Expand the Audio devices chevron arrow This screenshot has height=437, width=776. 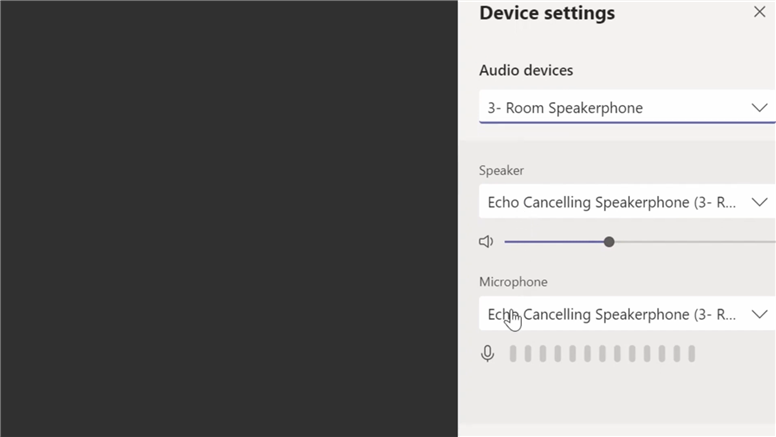pyautogui.click(x=759, y=108)
